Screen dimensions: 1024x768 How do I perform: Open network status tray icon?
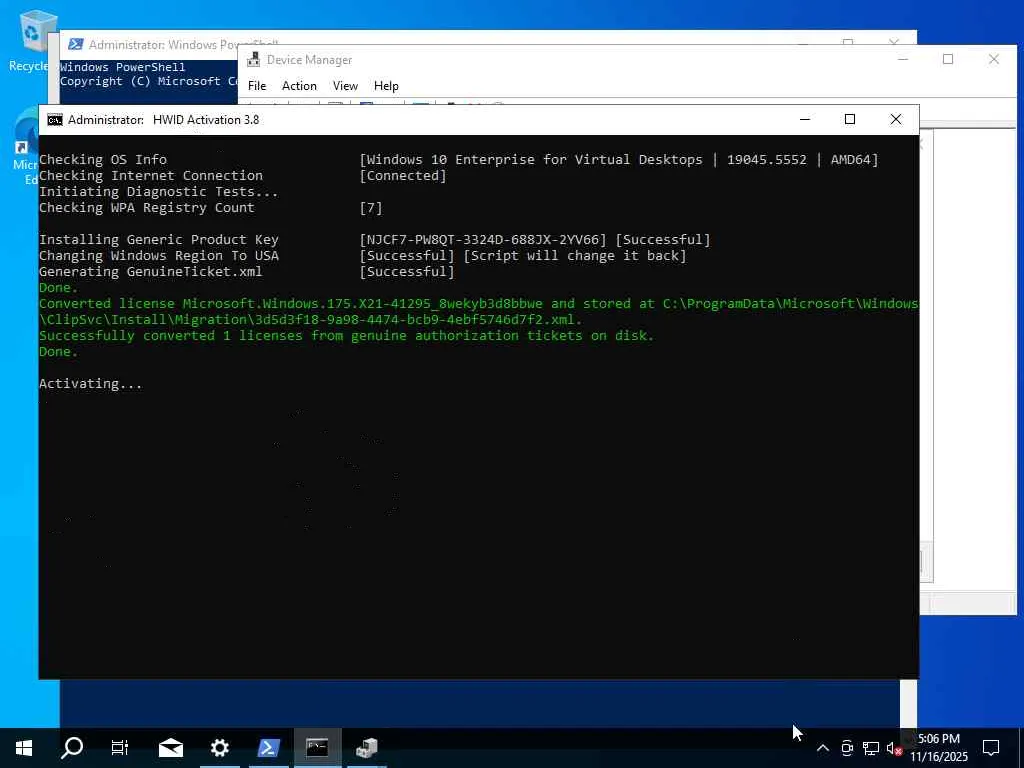(871, 748)
